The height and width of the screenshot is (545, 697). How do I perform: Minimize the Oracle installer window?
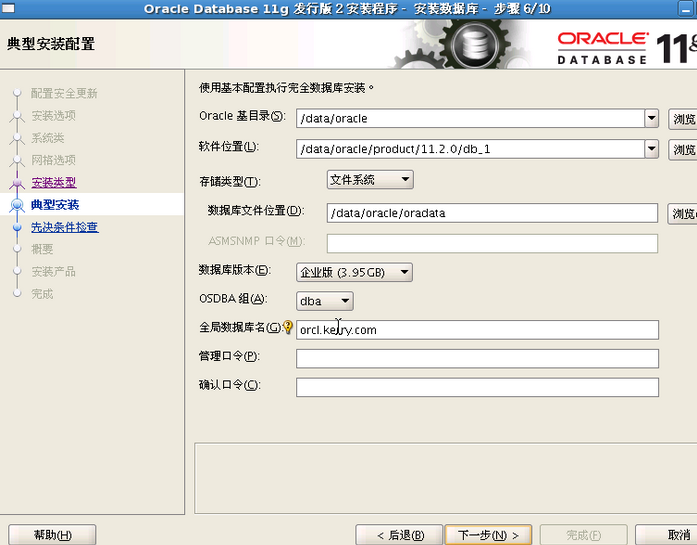coord(686,9)
